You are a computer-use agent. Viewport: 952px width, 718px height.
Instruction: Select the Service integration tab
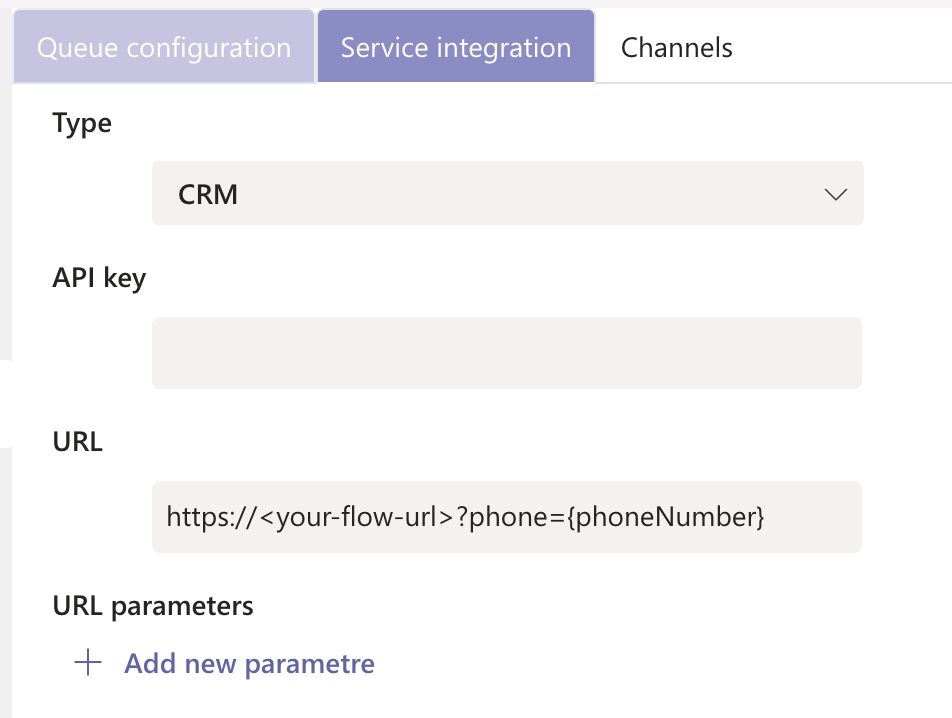point(455,46)
